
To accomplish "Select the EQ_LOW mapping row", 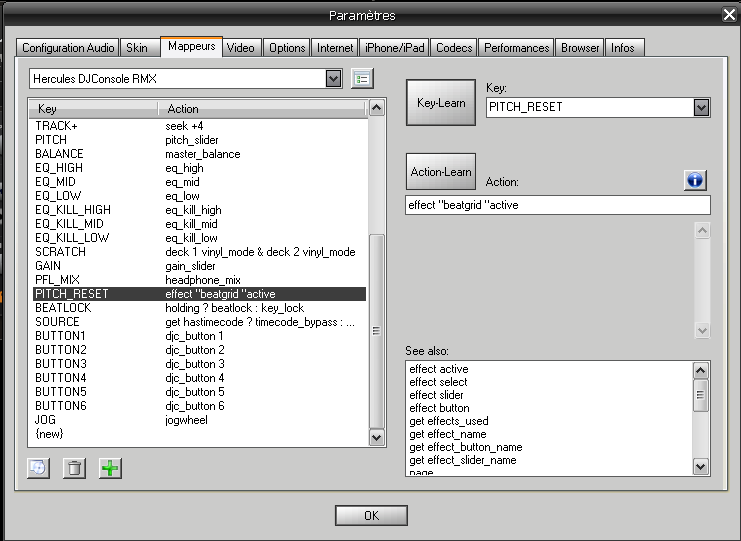I will [x=199, y=196].
